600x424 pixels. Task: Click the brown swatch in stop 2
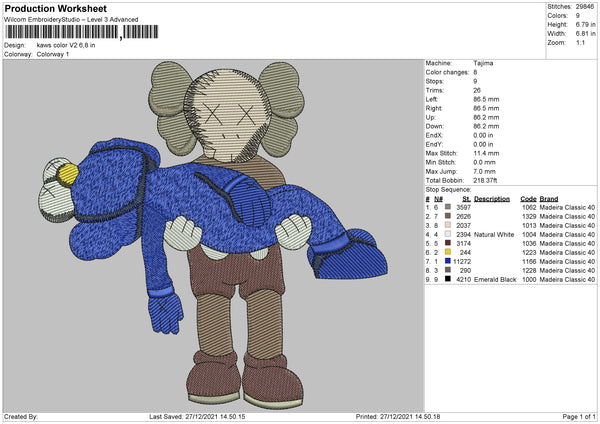(449, 215)
